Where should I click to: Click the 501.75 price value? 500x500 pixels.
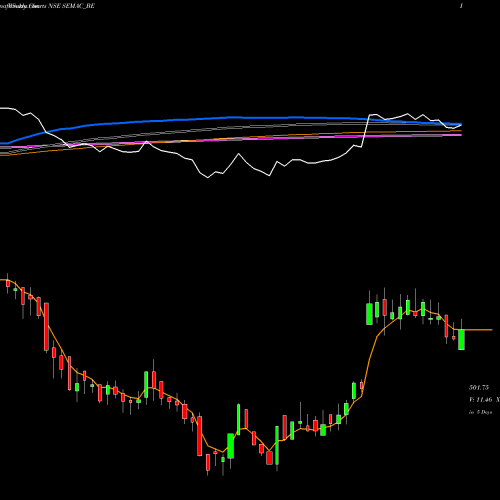pos(479,387)
